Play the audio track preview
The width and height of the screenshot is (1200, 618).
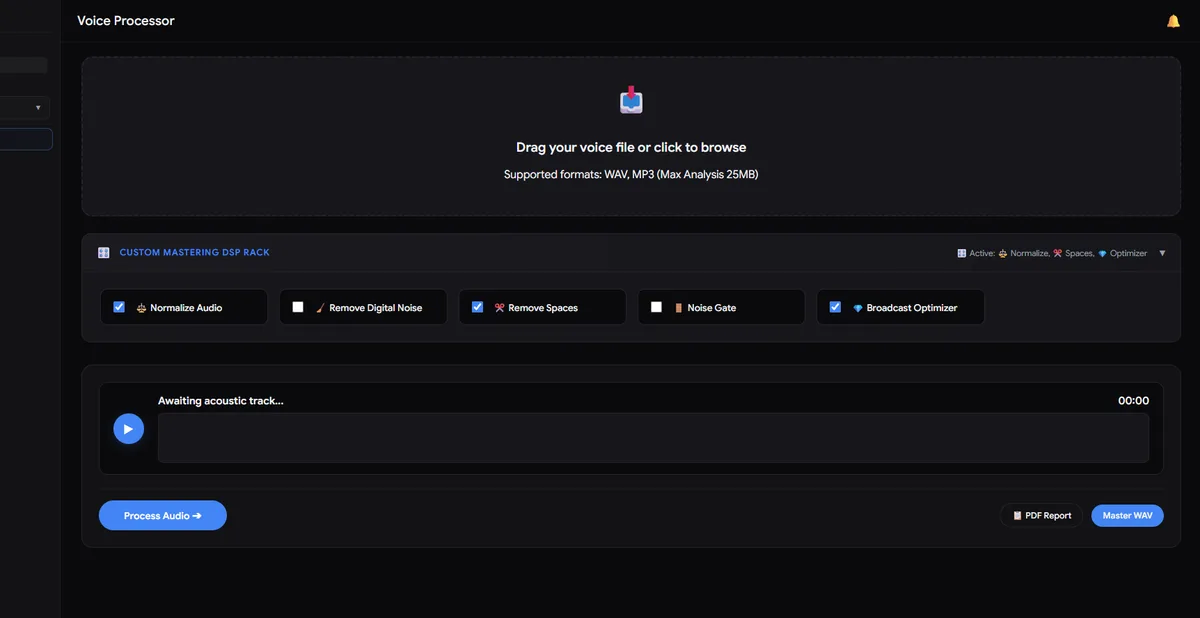pyautogui.click(x=128, y=429)
